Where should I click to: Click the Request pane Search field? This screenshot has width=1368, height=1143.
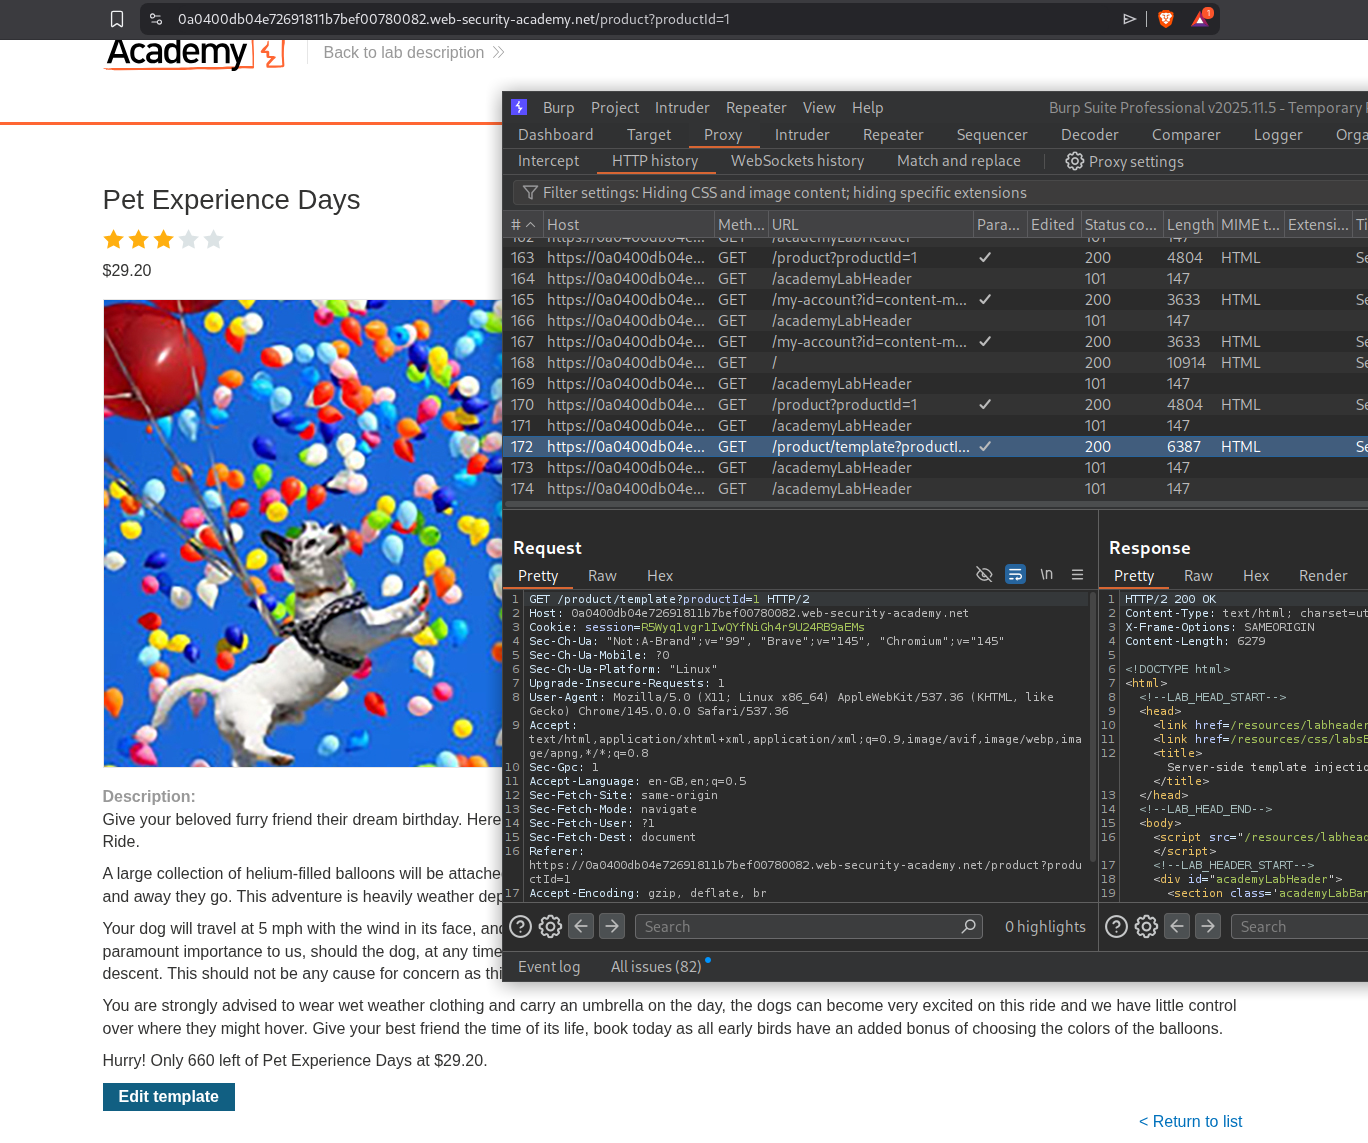(800, 926)
